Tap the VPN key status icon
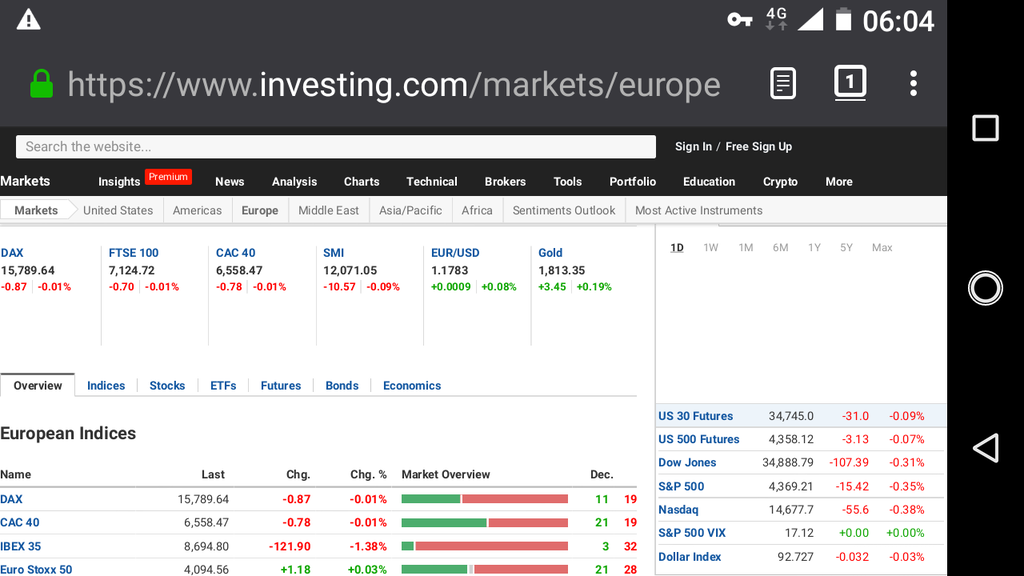This screenshot has height=576, width=1024. (x=739, y=20)
